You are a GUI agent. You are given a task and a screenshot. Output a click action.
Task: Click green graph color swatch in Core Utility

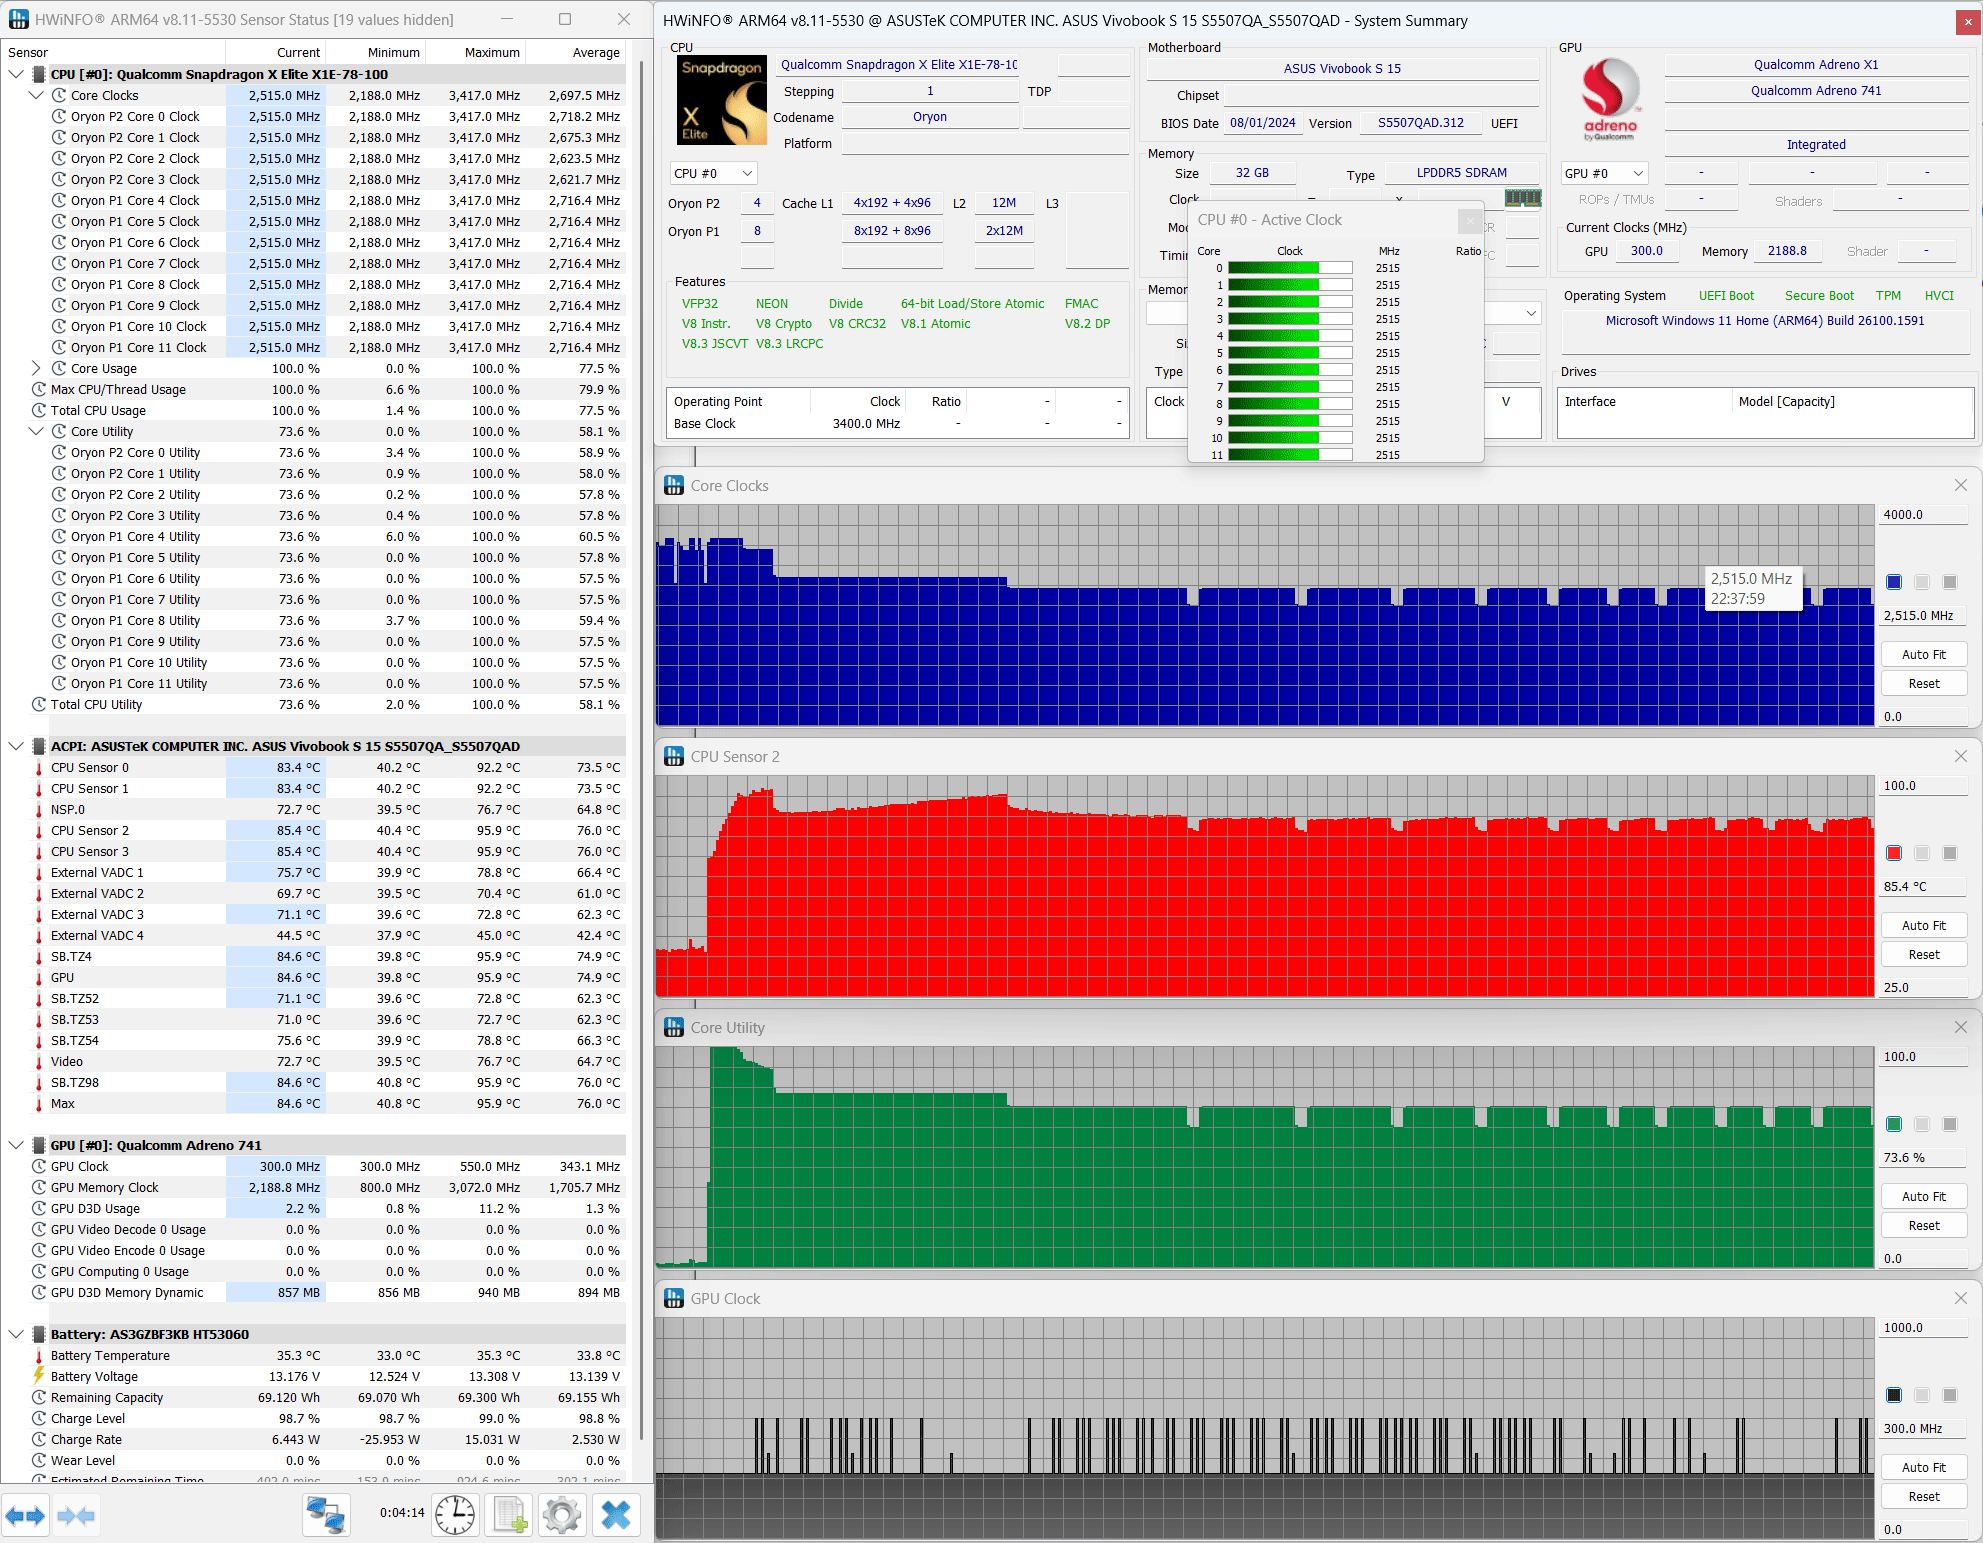[1894, 1124]
